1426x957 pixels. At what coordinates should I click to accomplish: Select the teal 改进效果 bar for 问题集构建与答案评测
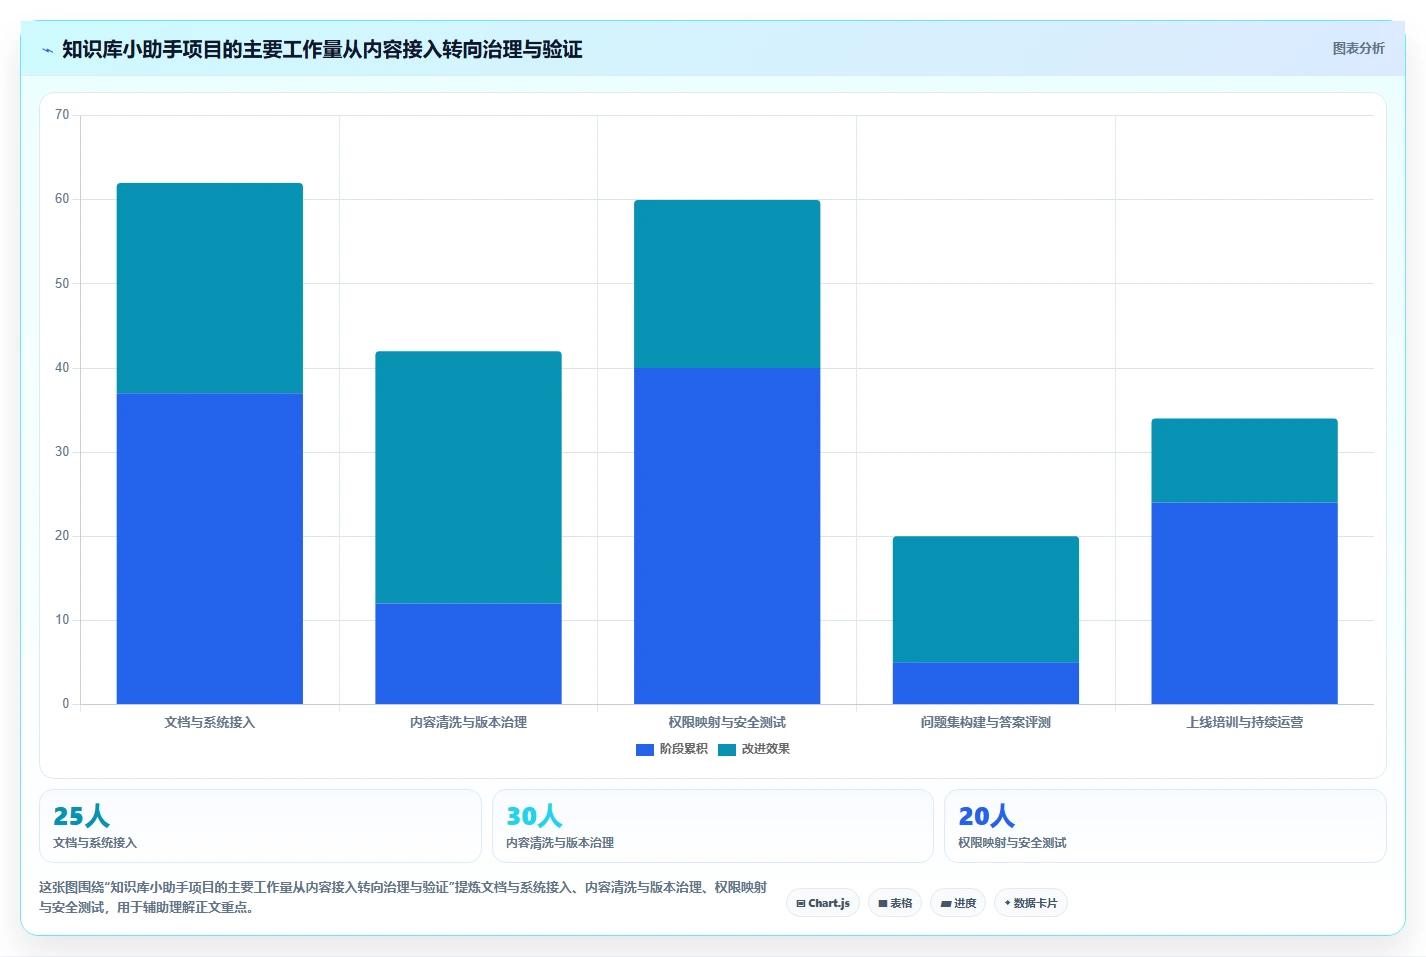[x=986, y=599]
